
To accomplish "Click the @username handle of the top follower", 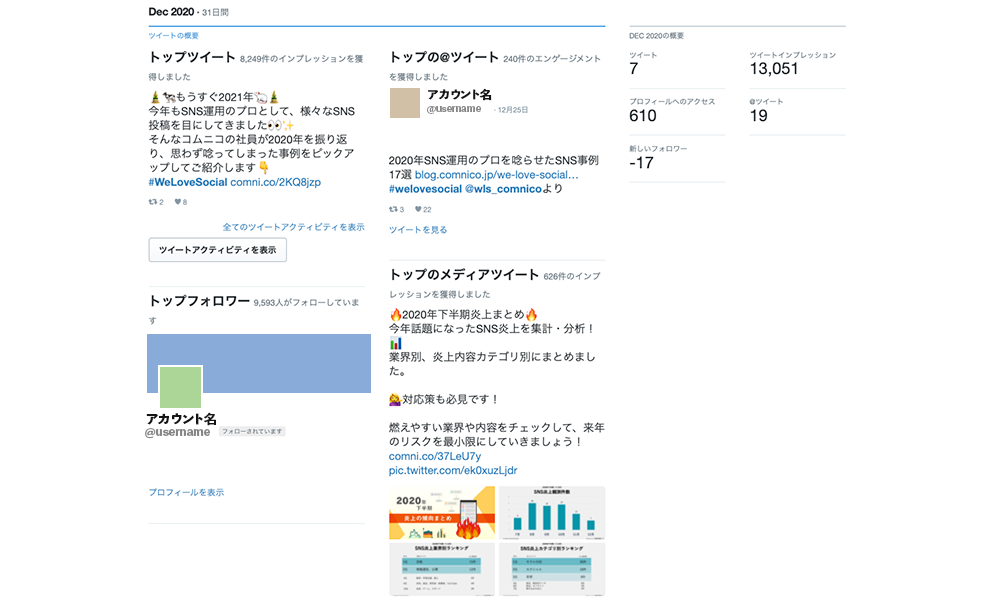I will 177,432.
